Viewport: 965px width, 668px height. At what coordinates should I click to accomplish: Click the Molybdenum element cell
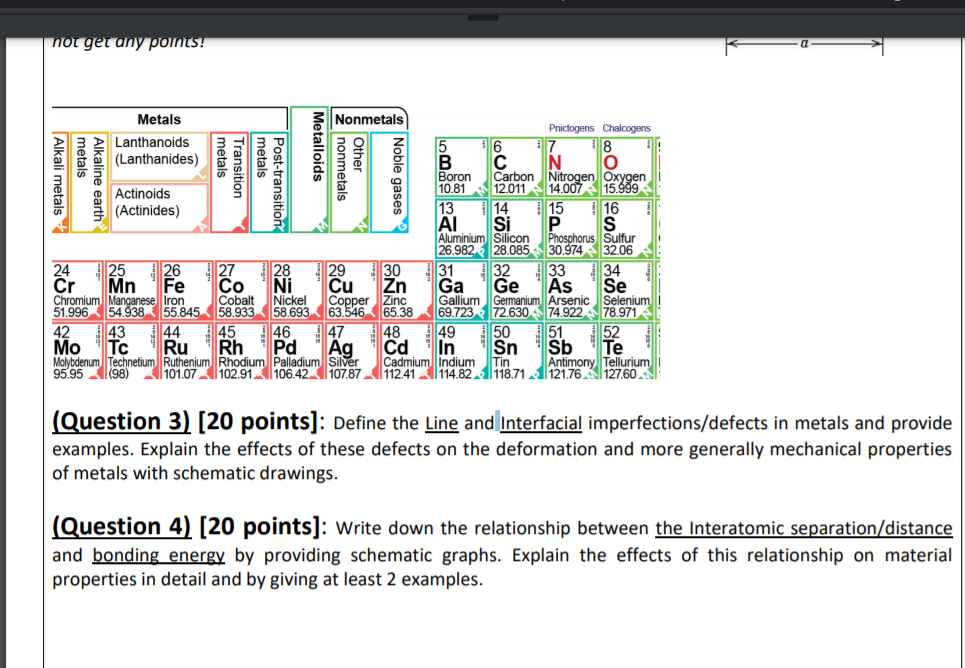(78, 351)
